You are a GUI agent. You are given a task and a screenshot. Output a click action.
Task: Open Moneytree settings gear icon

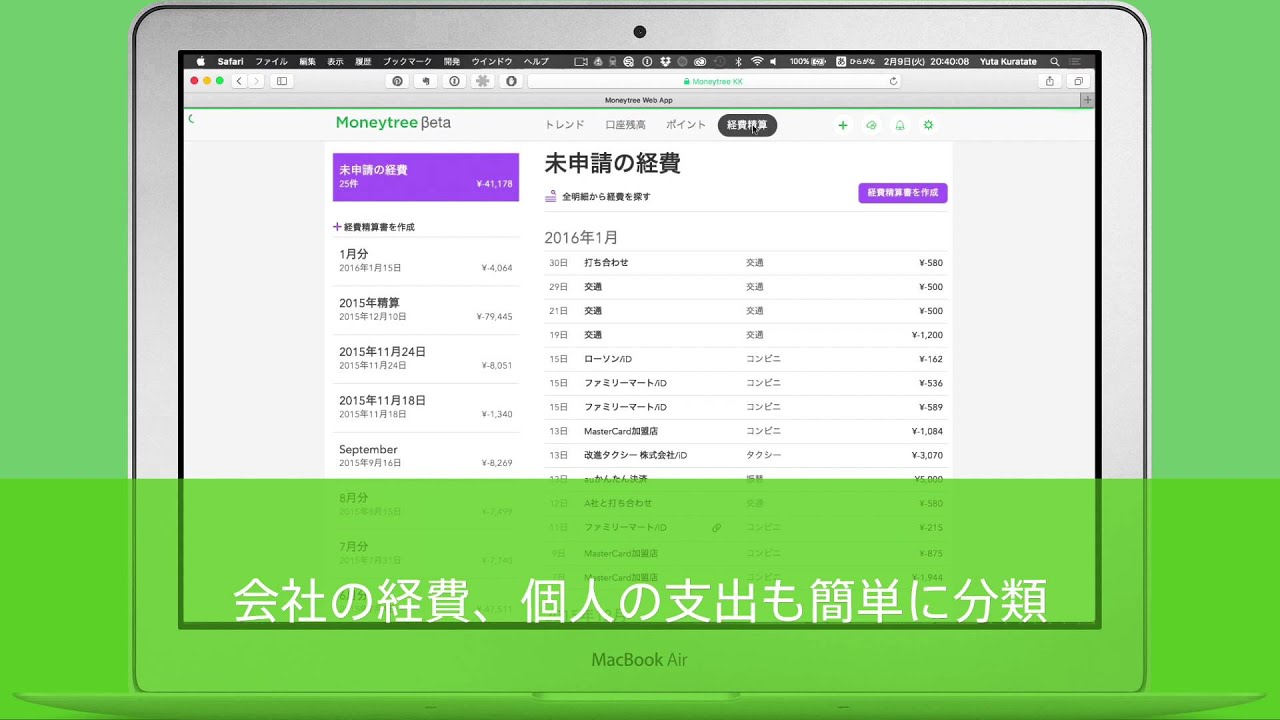point(928,125)
